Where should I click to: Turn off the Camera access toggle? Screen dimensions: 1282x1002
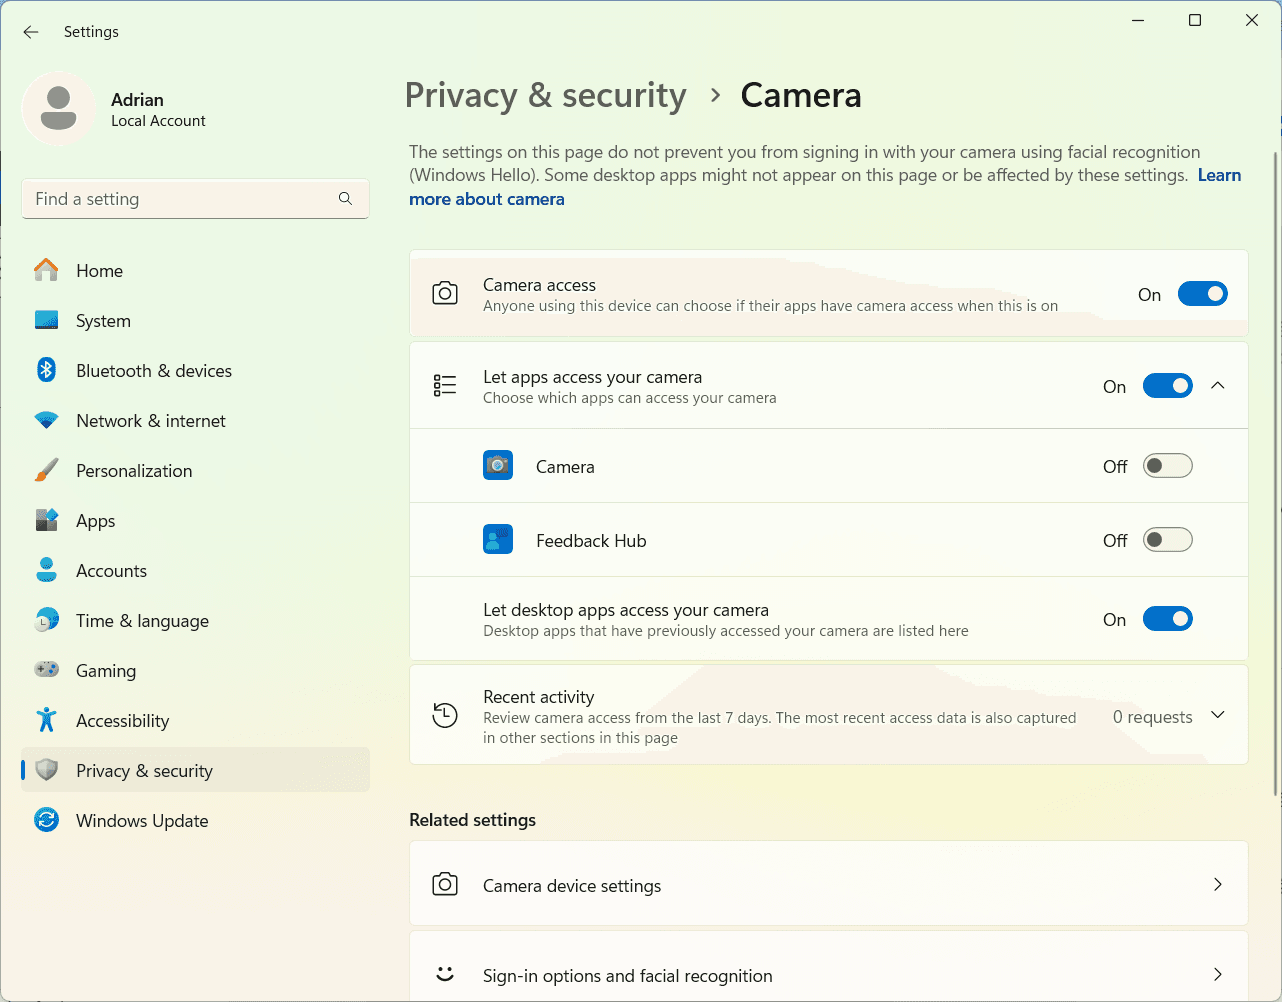[x=1203, y=294]
